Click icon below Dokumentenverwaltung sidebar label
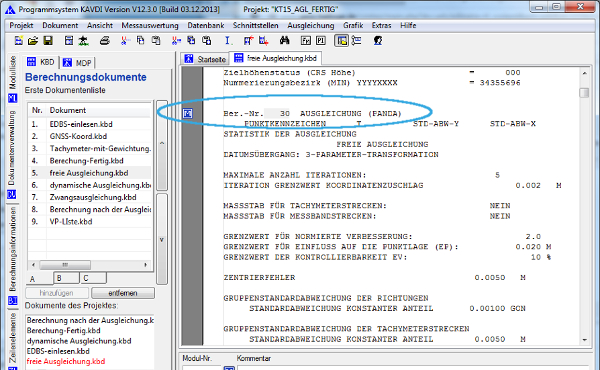 (11, 194)
